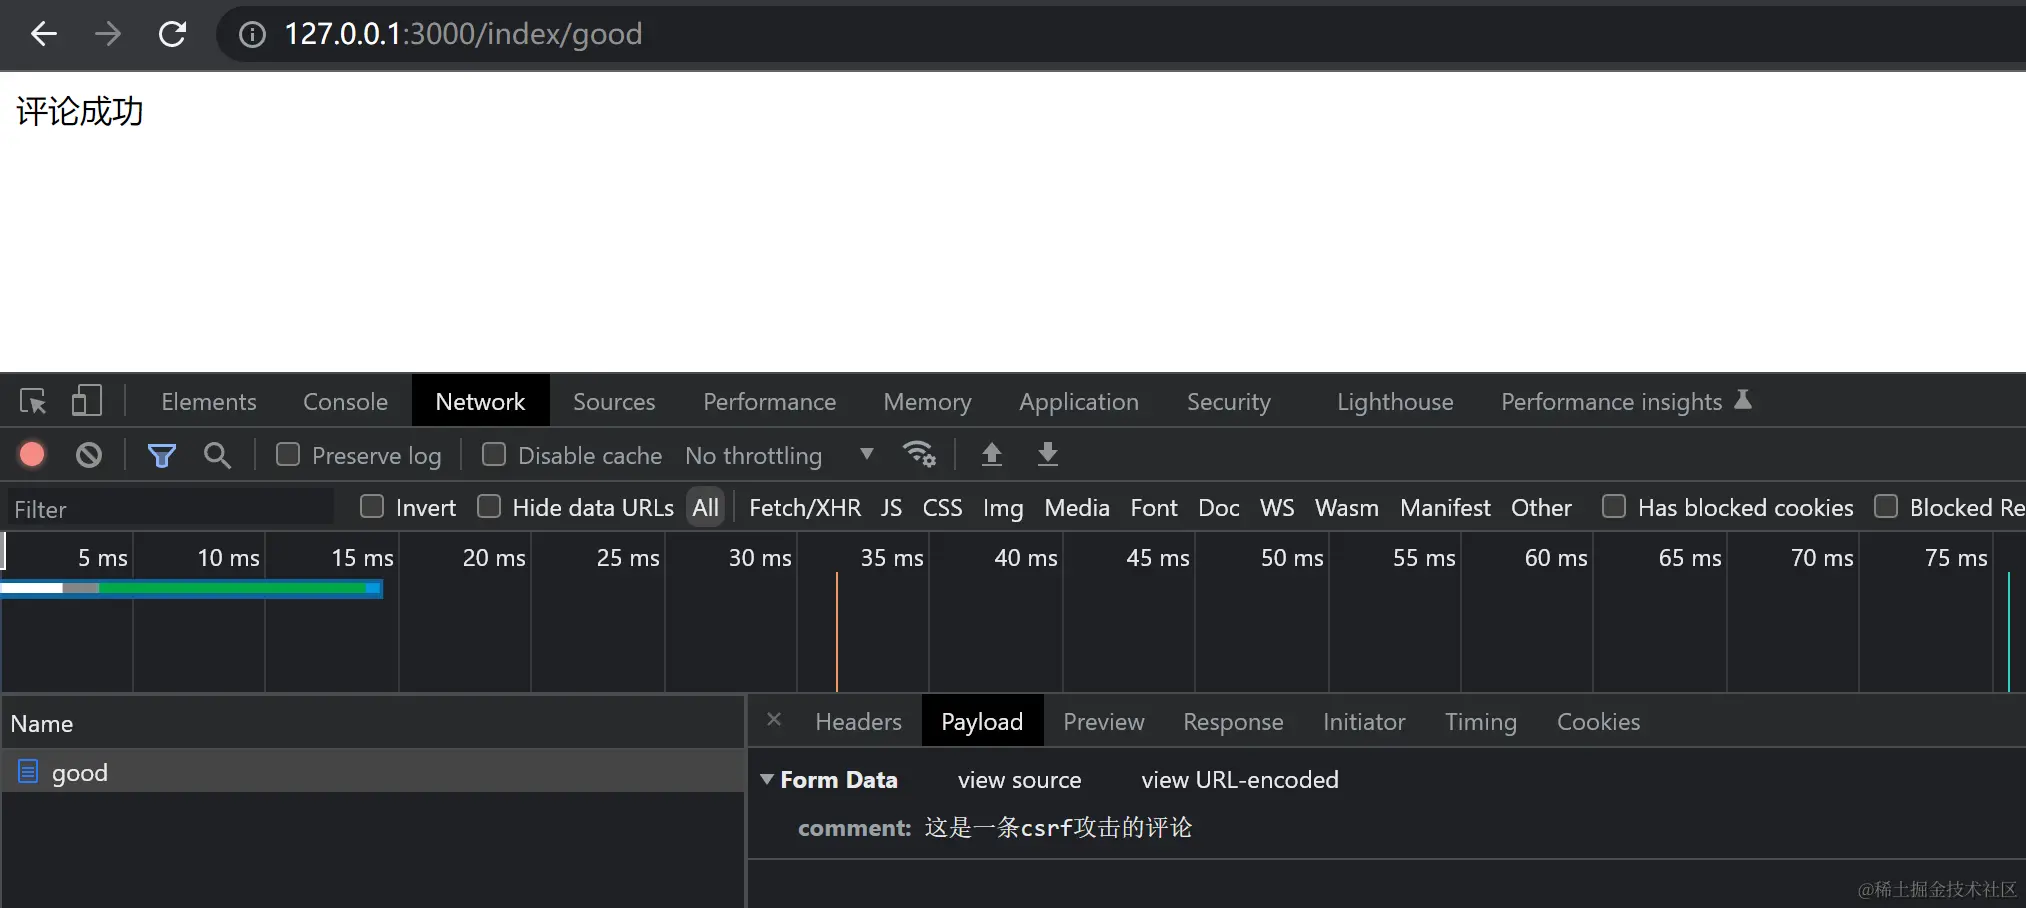Show the Preview tab

1103,721
